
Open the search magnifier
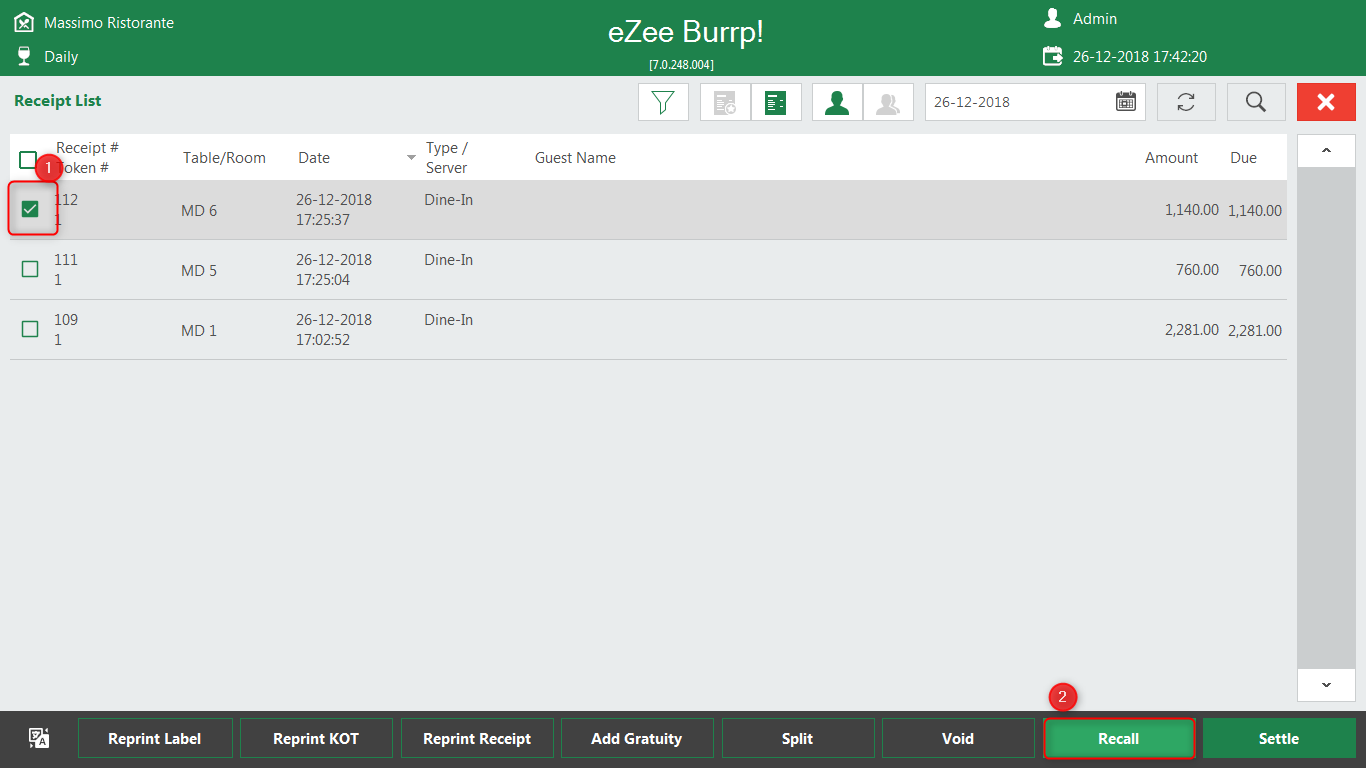point(1256,102)
